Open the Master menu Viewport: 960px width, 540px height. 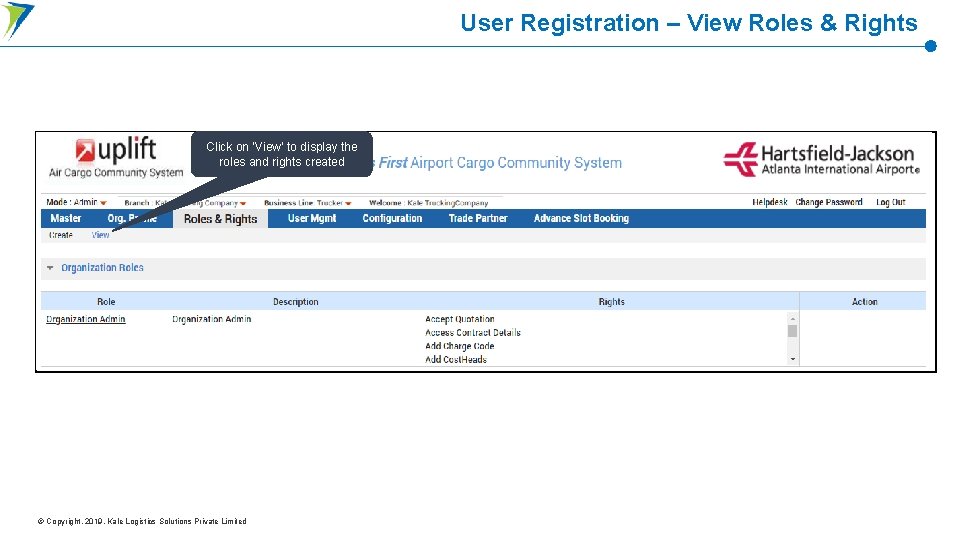click(66, 219)
